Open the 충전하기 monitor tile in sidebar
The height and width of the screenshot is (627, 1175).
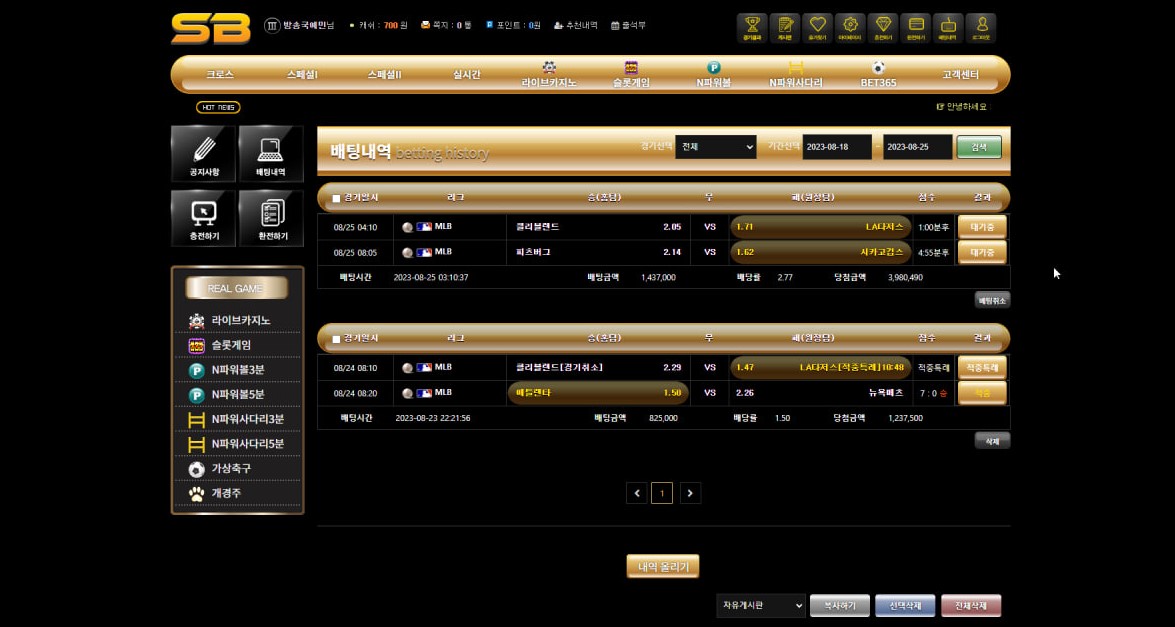pyautogui.click(x=204, y=218)
